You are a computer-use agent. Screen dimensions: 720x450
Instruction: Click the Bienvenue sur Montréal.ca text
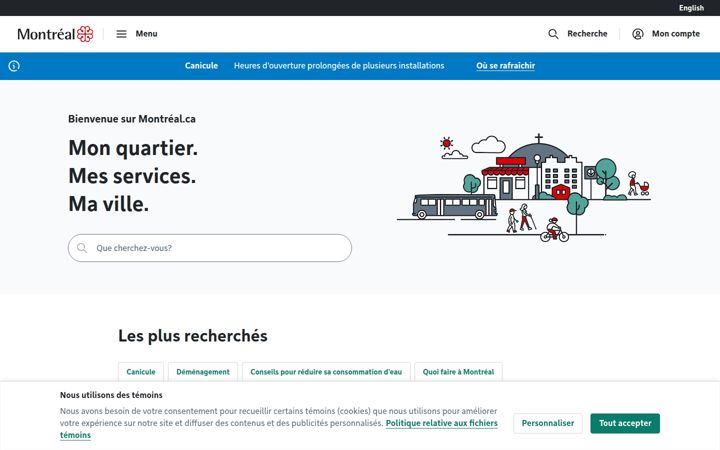[132, 119]
